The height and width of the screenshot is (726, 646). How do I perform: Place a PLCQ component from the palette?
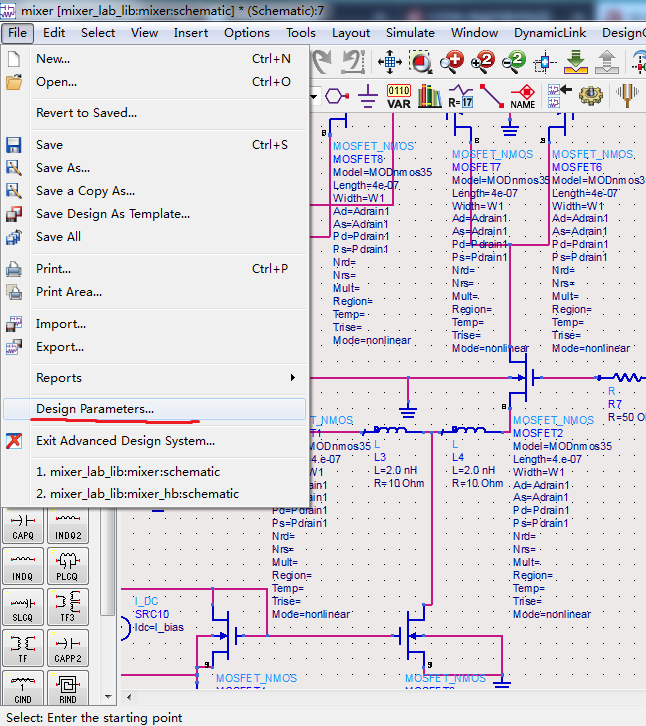(68, 566)
